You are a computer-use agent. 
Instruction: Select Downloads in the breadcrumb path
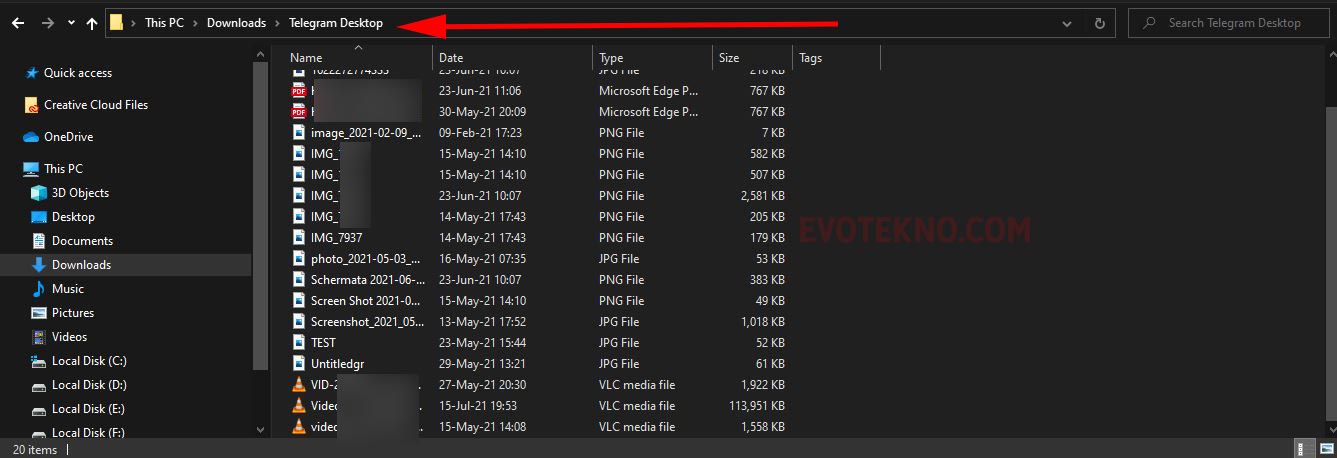(x=236, y=23)
